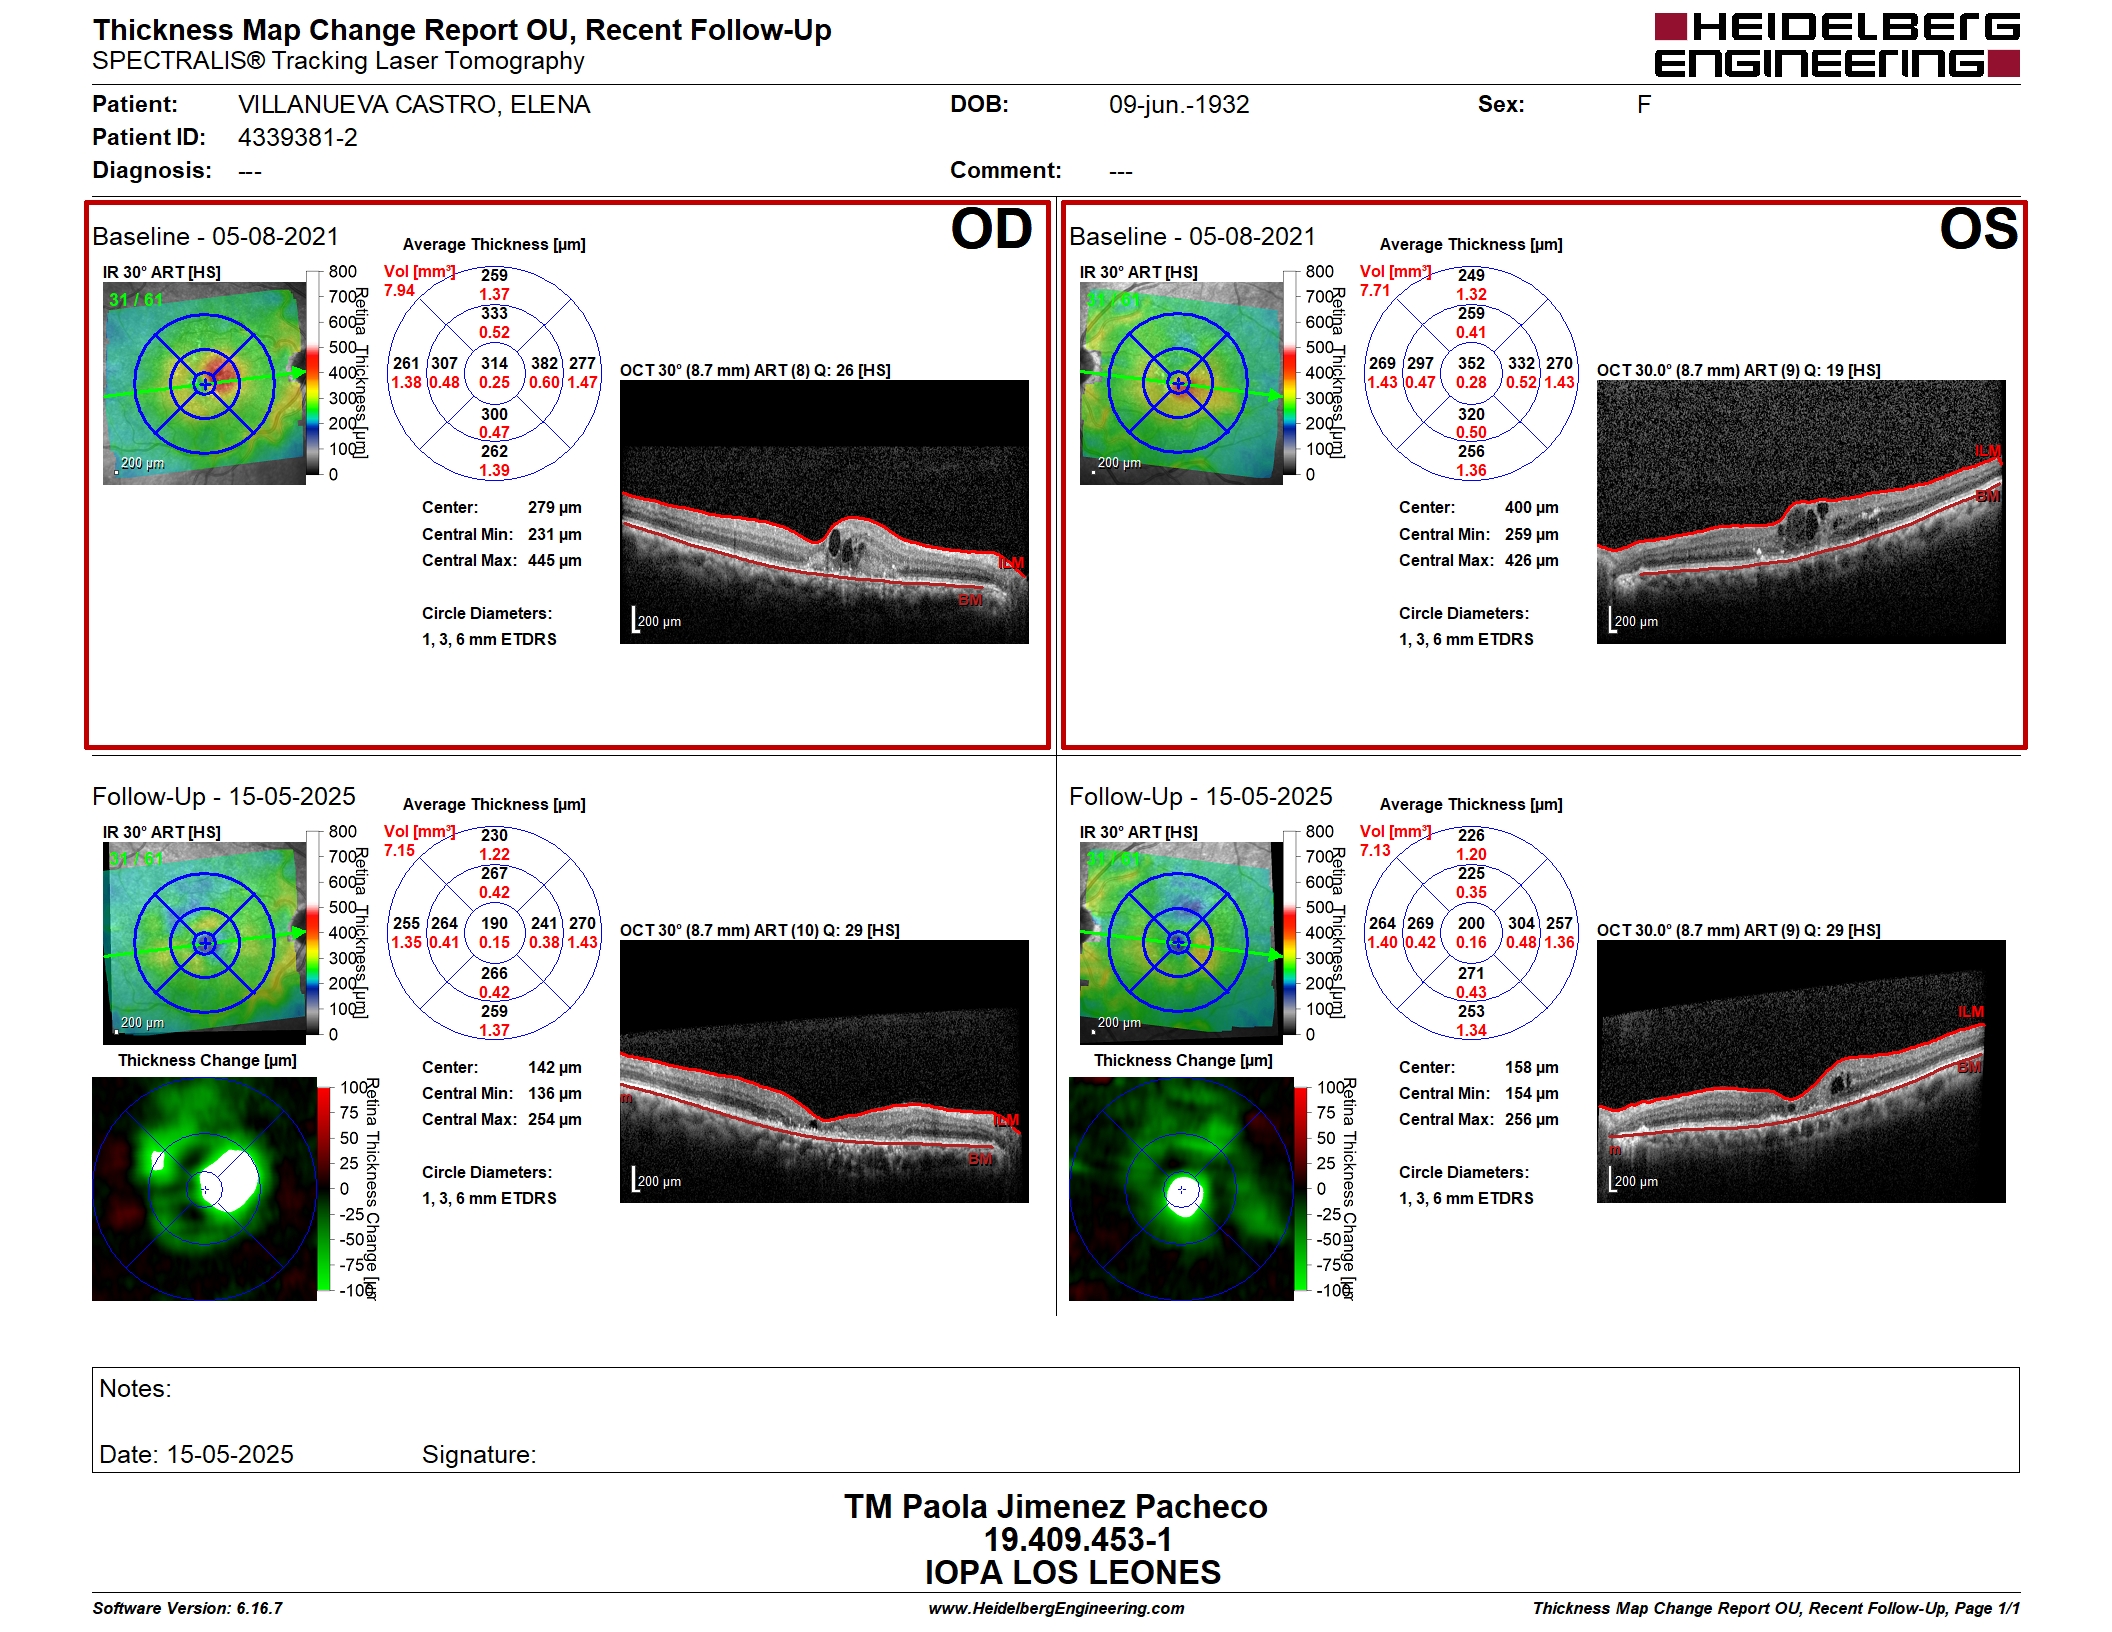Image resolution: width=2112 pixels, height=1632 pixels.
Task: Click the Signature field in Notes
Action: [478, 1455]
